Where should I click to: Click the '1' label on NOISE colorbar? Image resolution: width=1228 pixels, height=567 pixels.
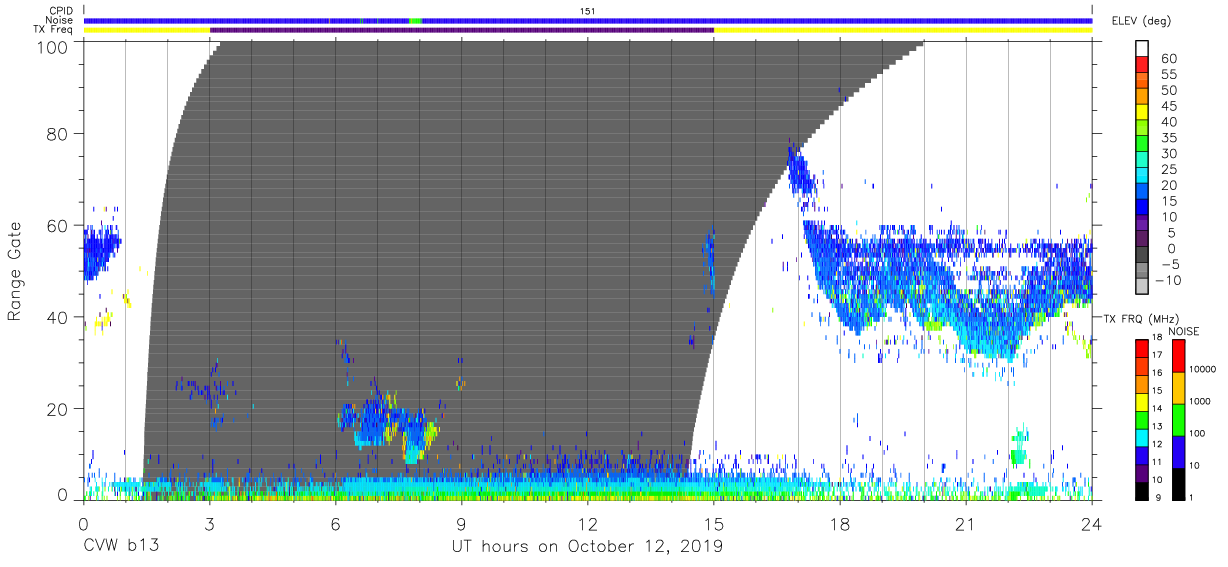[x=1193, y=497]
